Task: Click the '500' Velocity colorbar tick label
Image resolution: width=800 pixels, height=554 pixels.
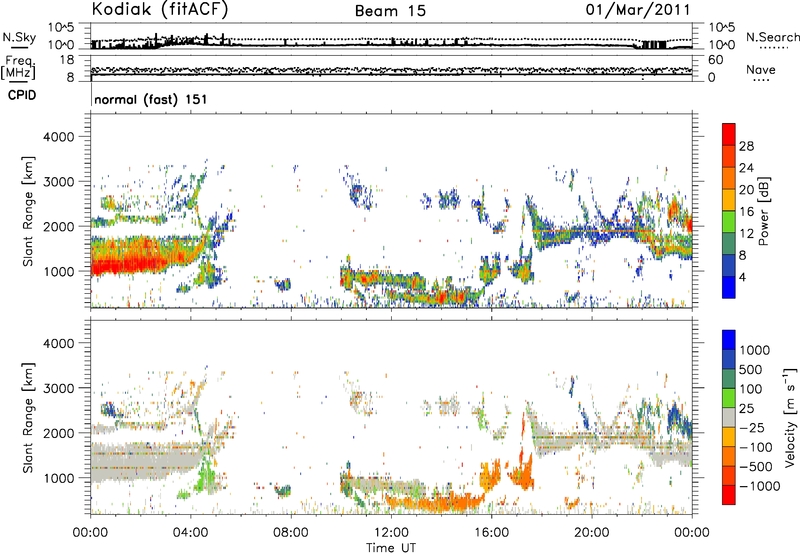Action: [751, 369]
